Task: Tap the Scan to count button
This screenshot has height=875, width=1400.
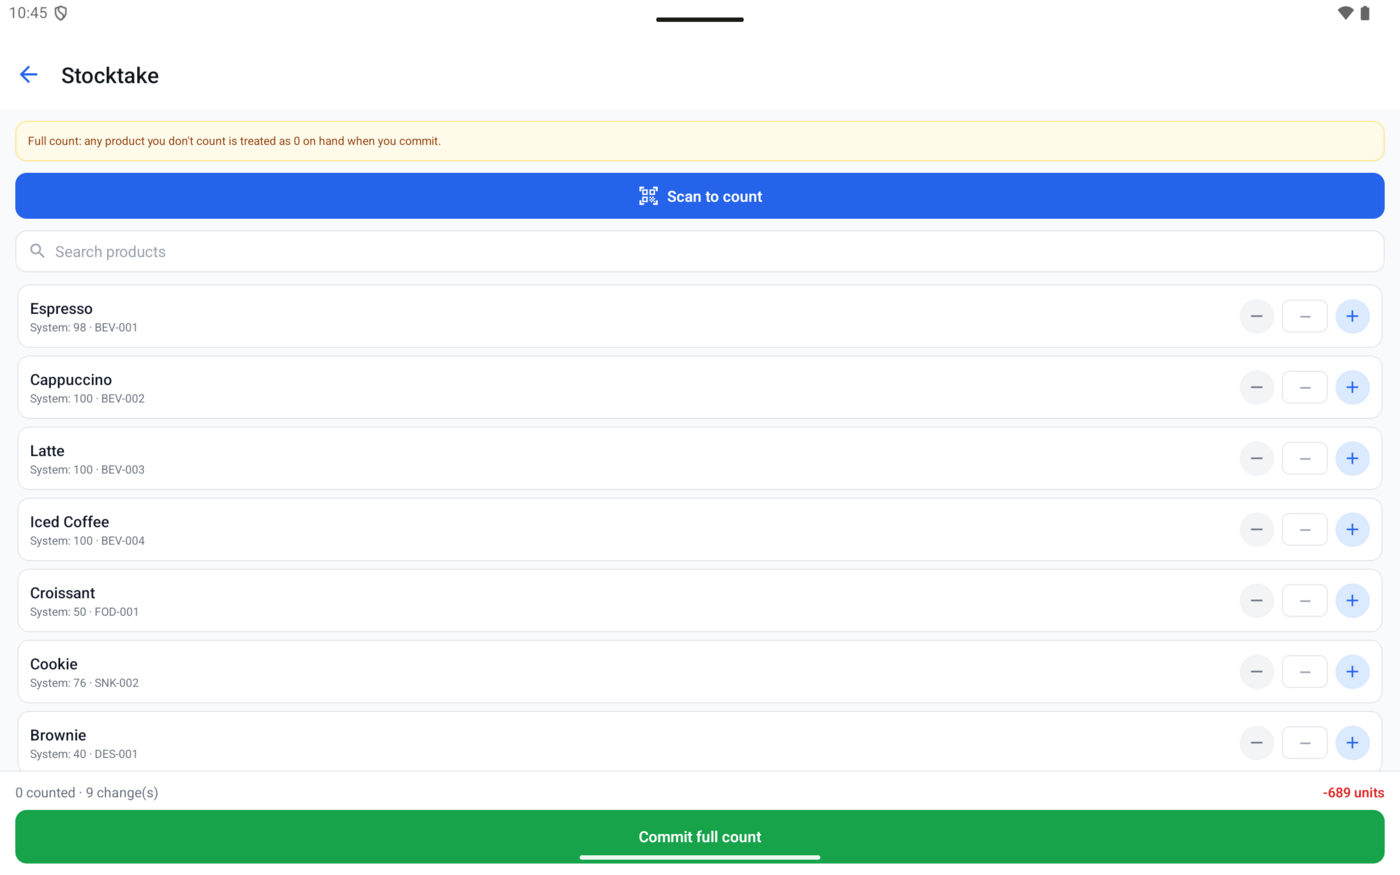Action: [700, 196]
